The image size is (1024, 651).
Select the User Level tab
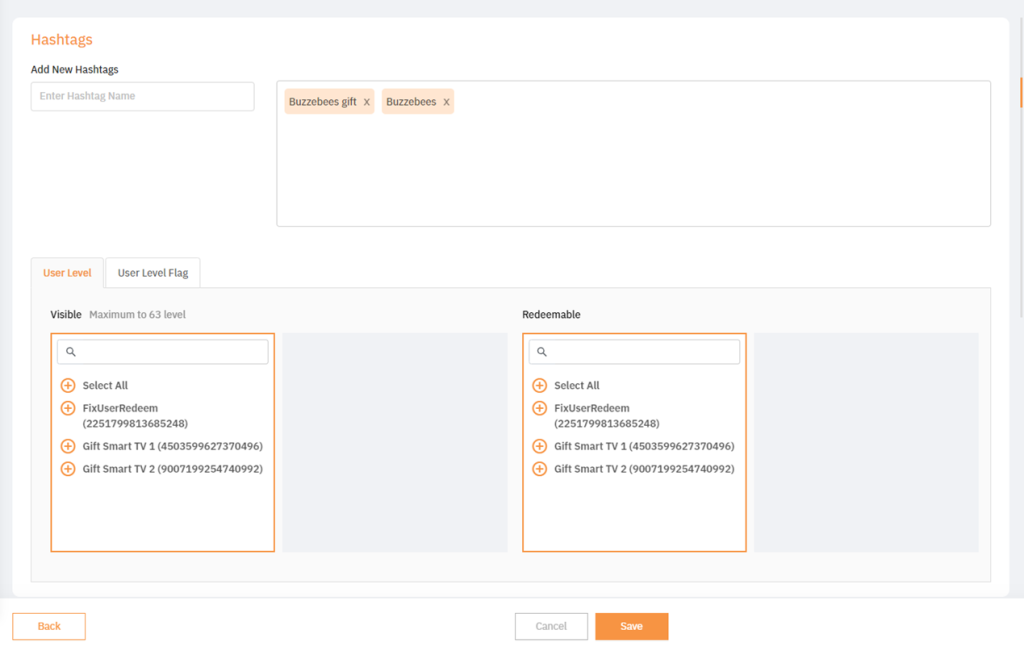67,271
